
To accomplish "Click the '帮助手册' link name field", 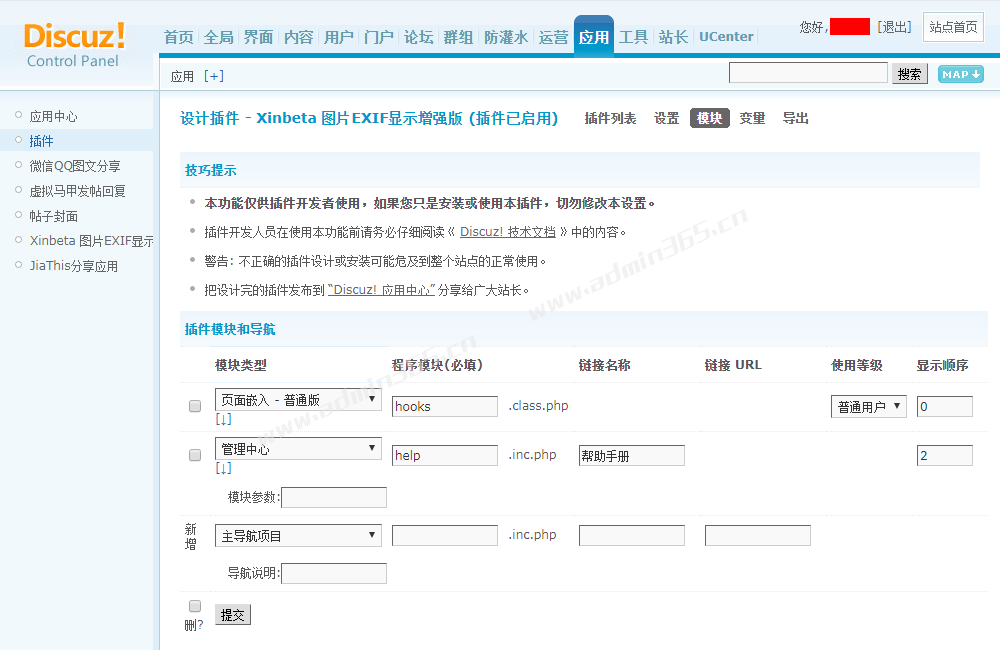I will tap(631, 455).
